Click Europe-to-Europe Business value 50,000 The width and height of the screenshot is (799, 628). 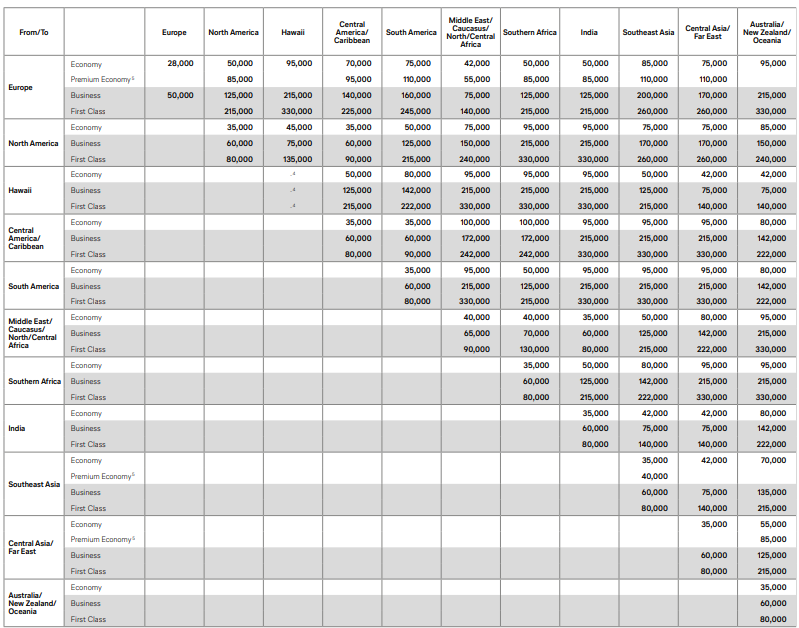pos(180,95)
